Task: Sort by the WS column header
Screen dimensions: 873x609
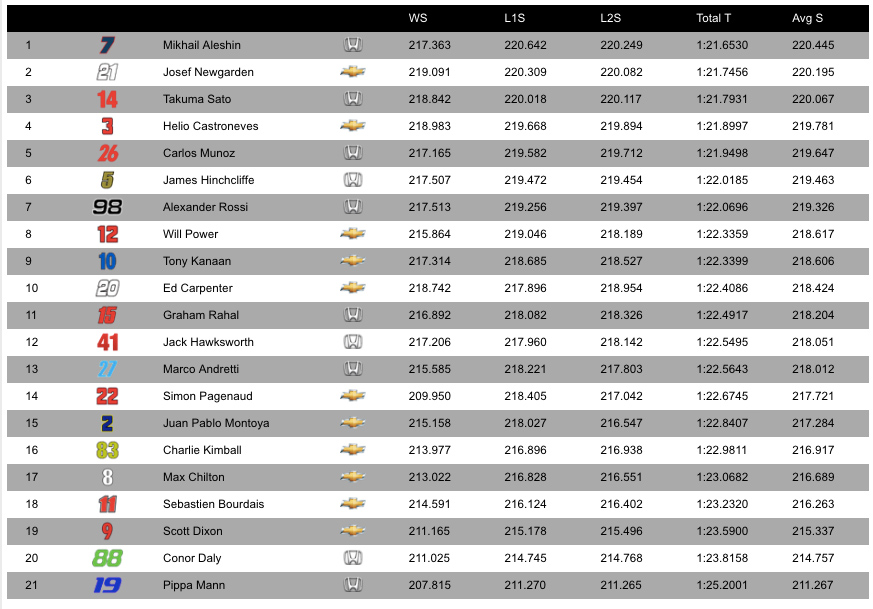Action: pos(418,18)
